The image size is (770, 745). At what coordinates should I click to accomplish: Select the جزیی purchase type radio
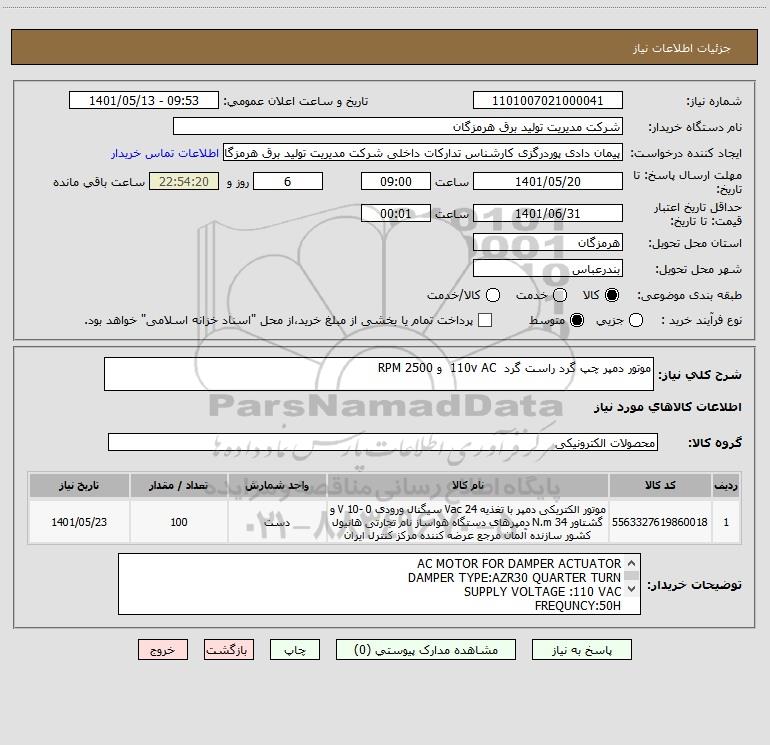point(636,320)
